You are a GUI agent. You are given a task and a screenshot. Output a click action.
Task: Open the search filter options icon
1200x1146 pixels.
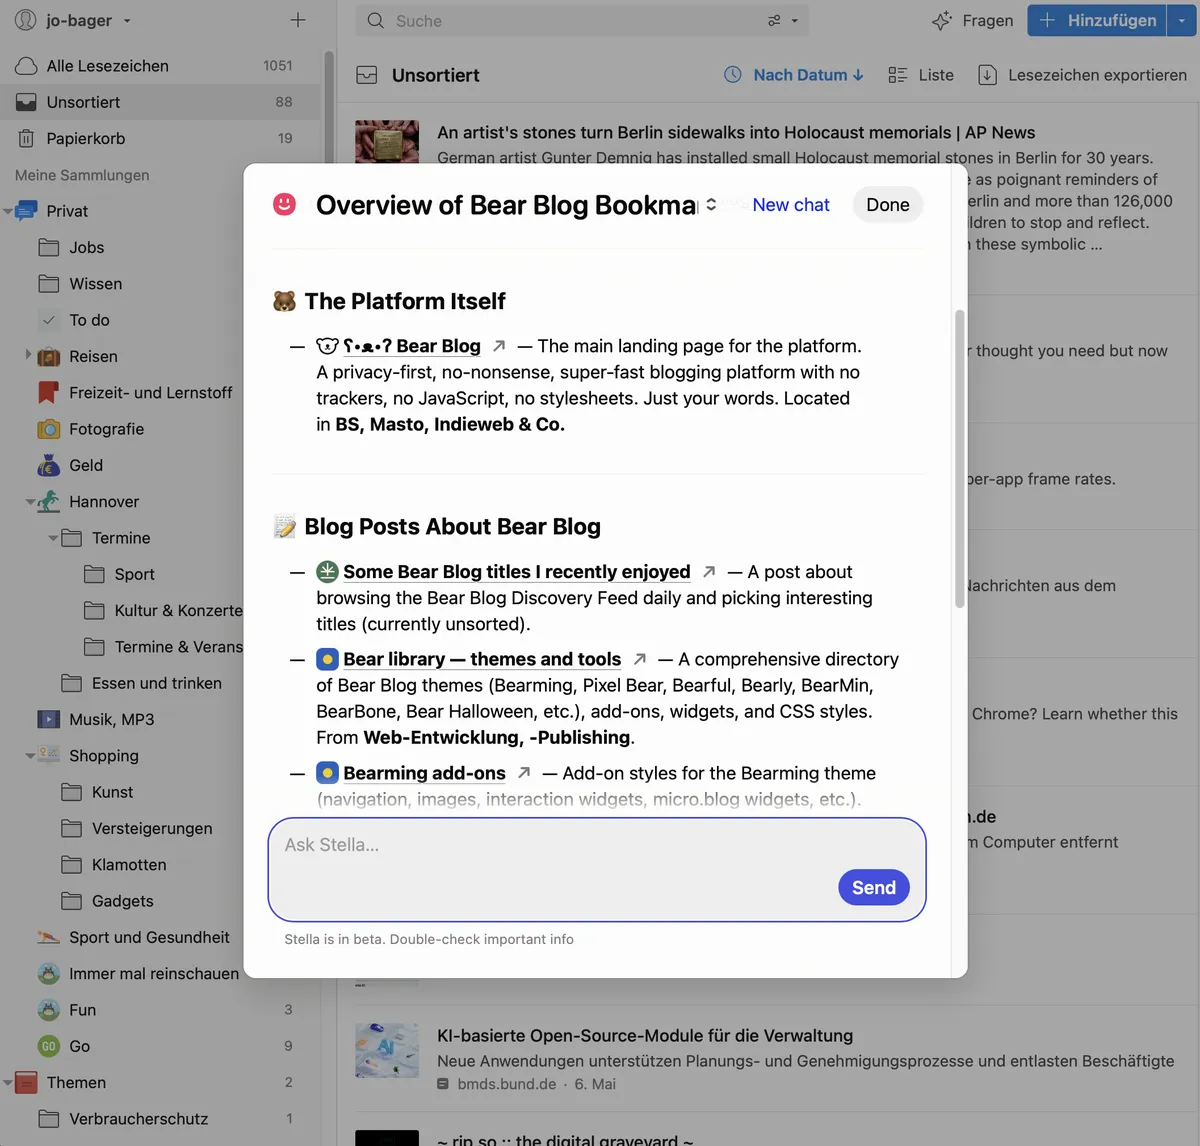click(774, 21)
